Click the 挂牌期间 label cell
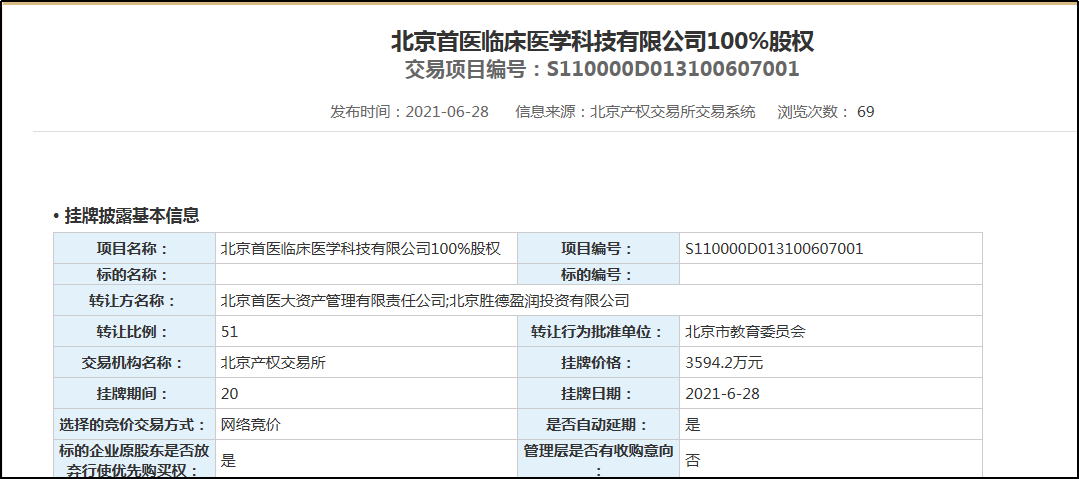The height and width of the screenshot is (479, 1079). coord(133,394)
